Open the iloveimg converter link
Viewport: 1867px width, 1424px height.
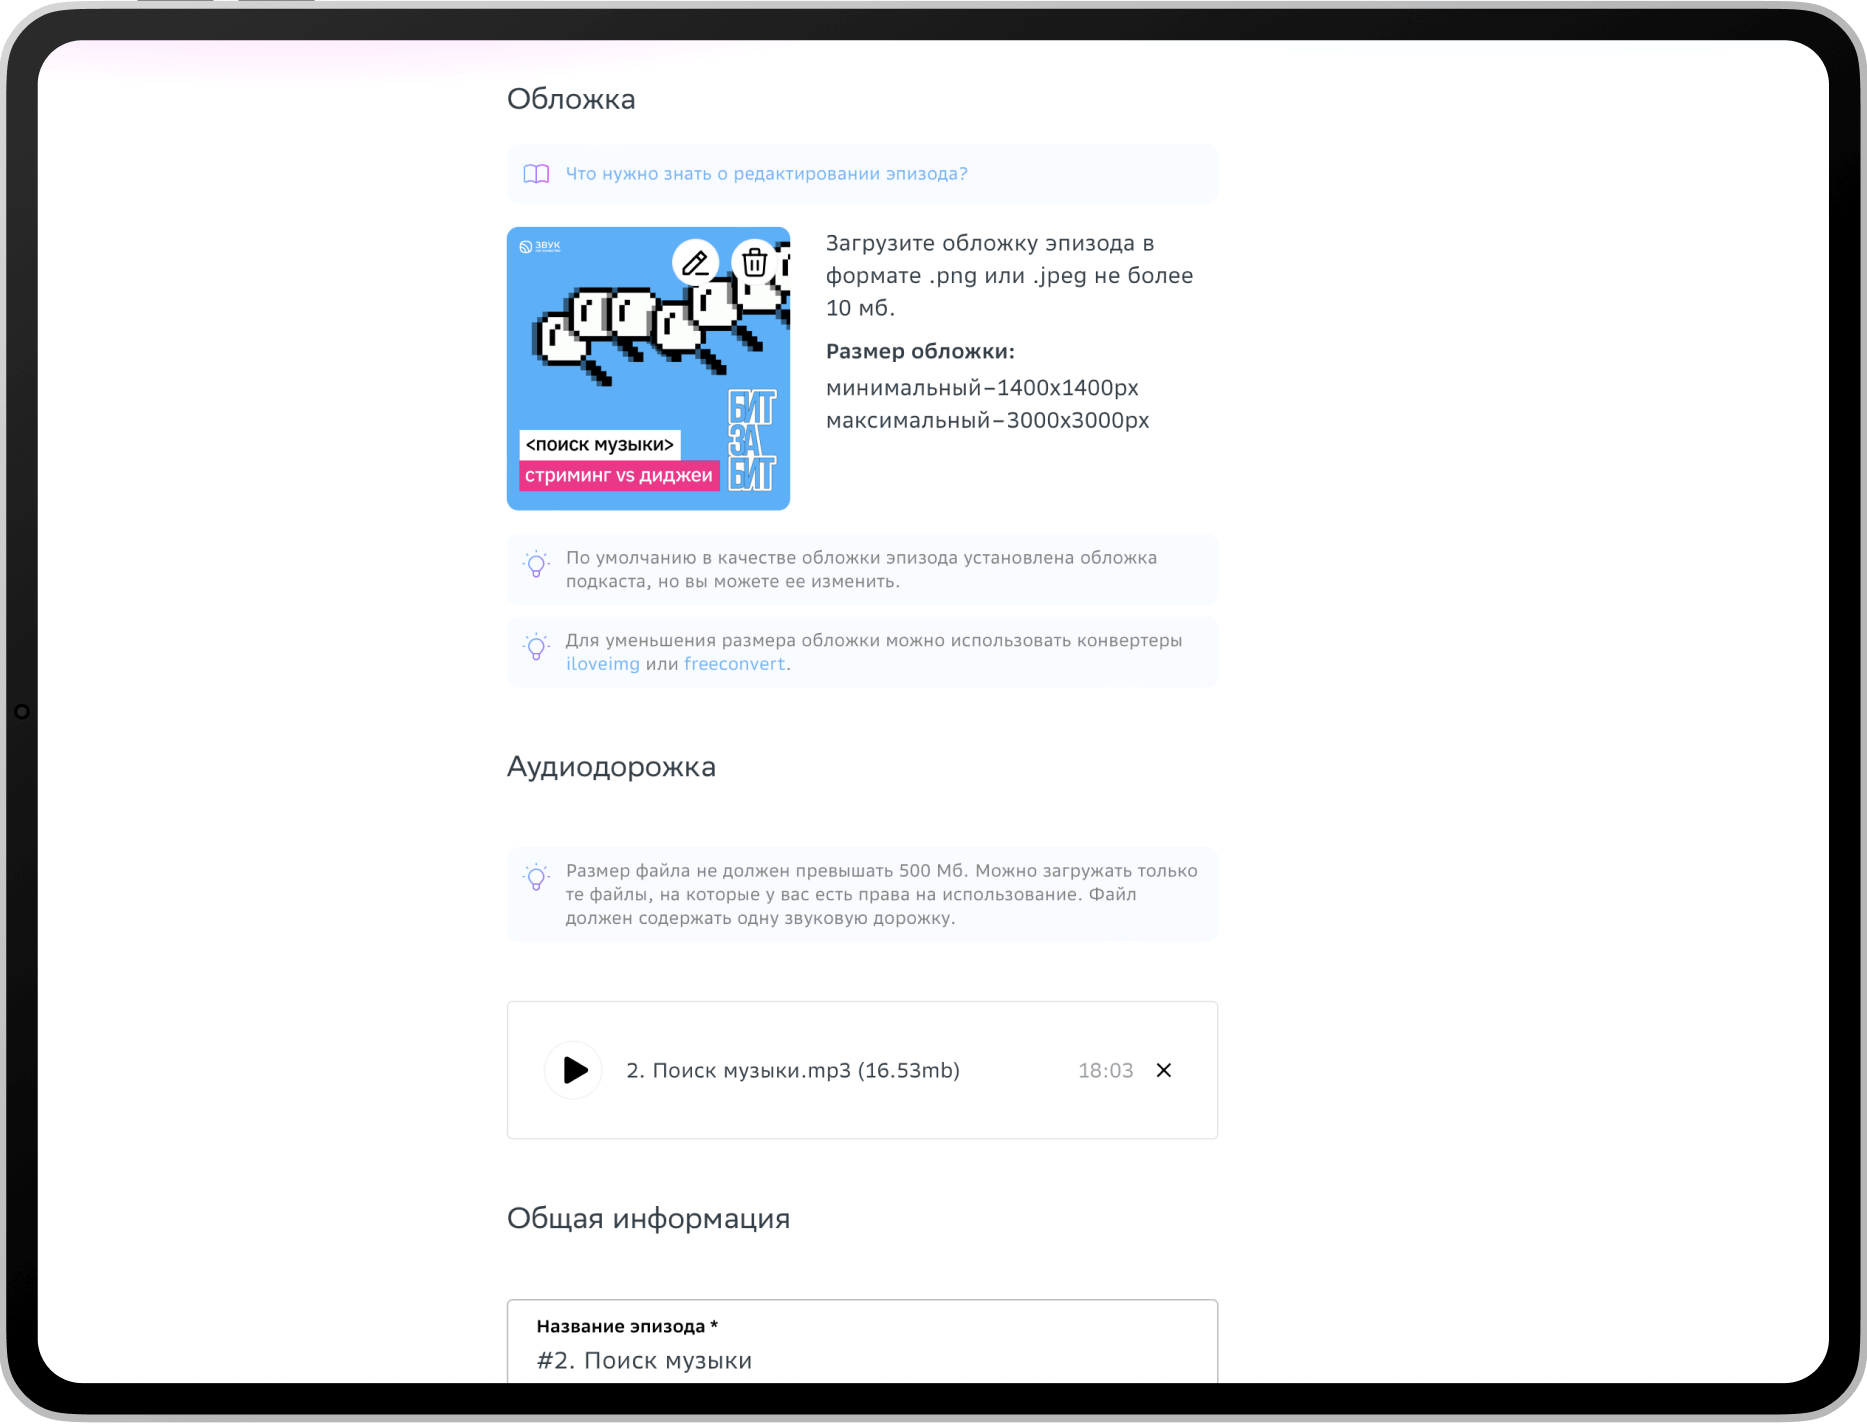coord(603,664)
